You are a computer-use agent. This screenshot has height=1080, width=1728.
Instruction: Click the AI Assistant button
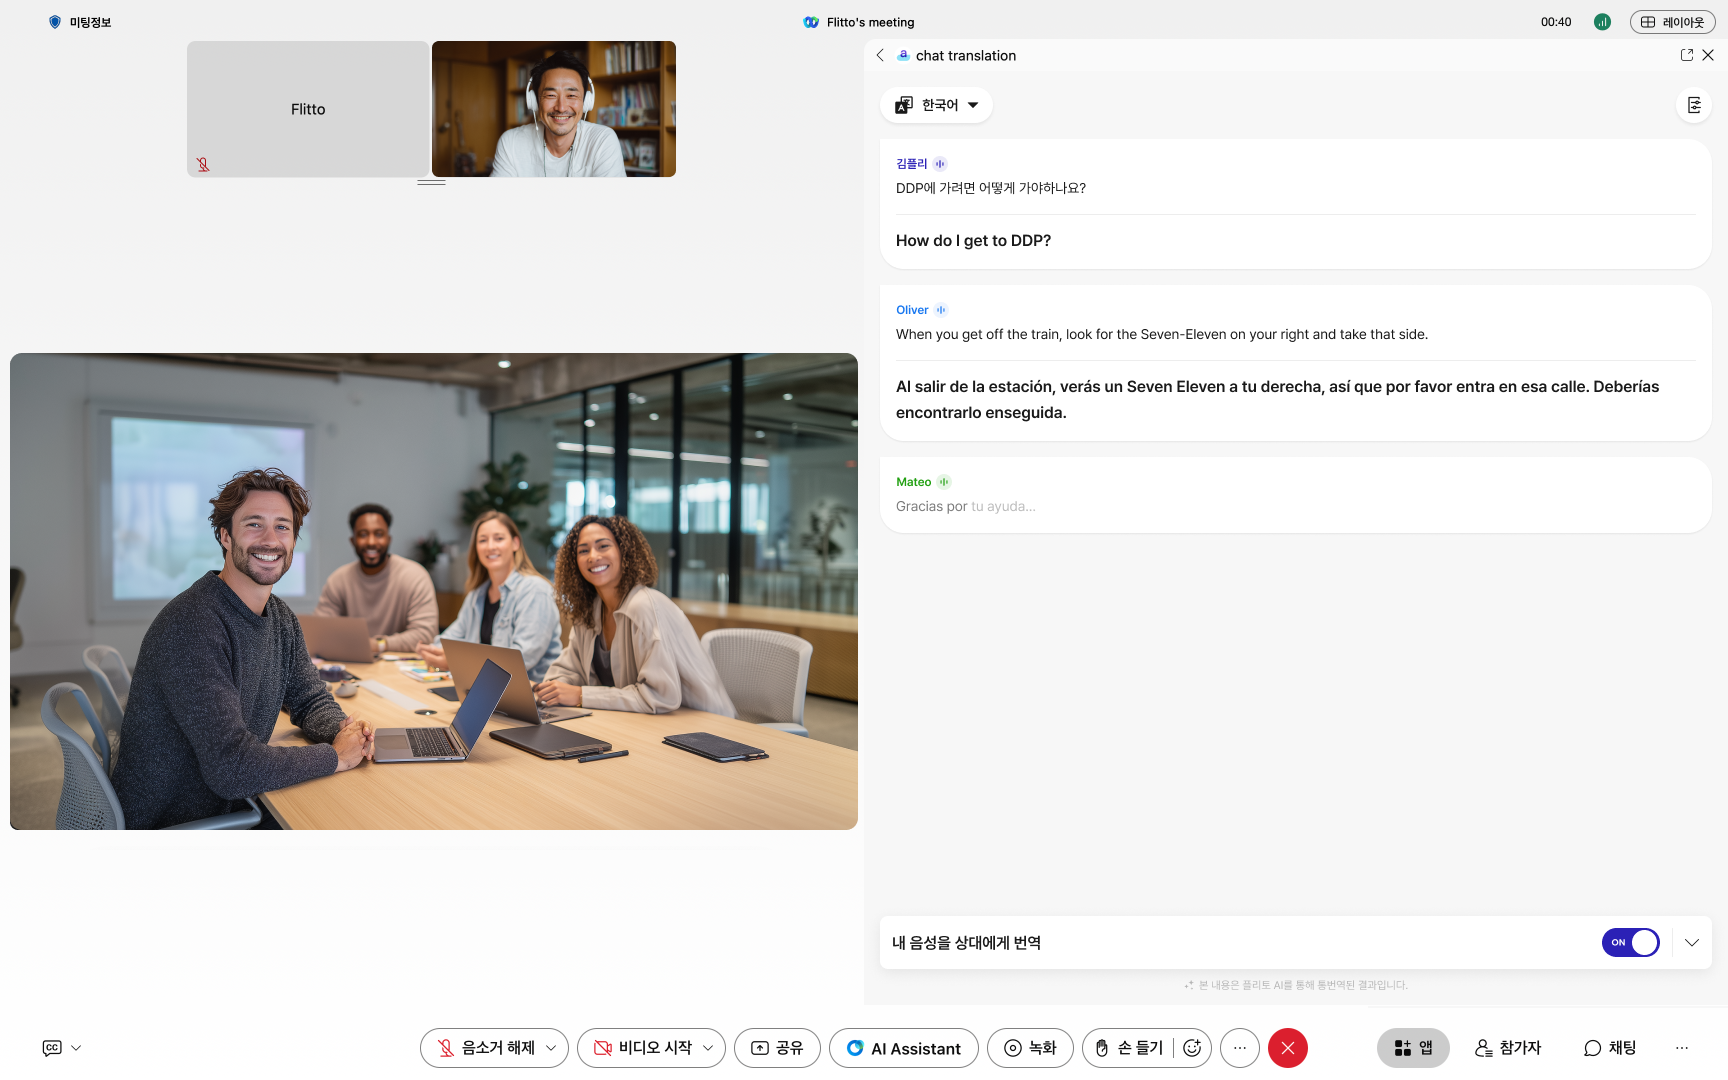pos(903,1048)
